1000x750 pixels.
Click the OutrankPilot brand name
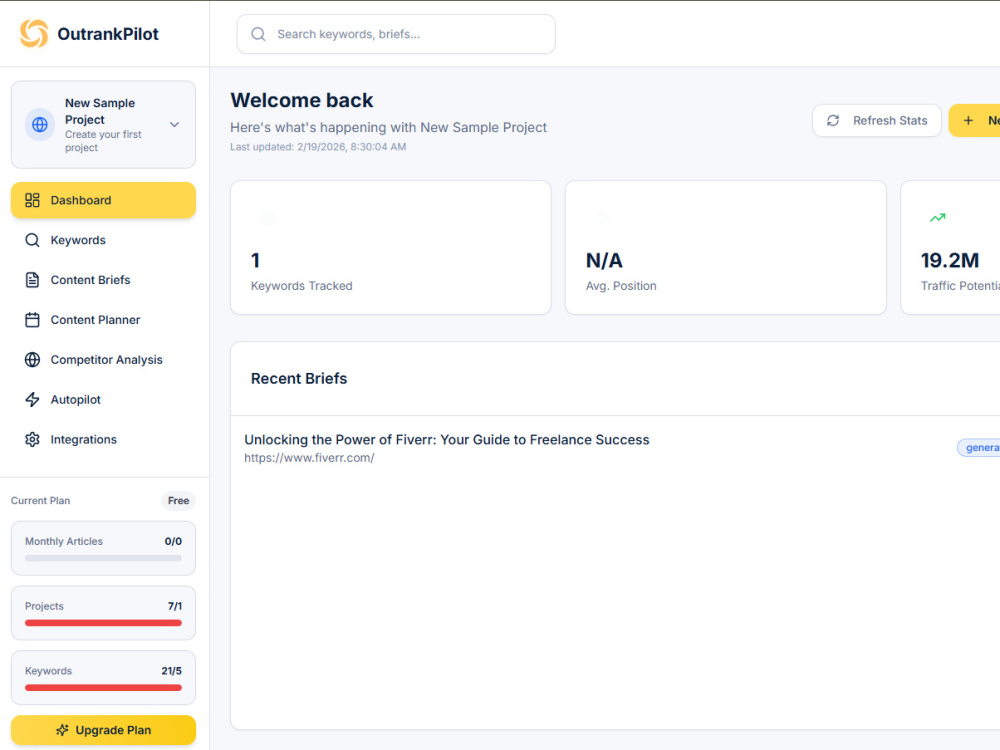click(108, 34)
